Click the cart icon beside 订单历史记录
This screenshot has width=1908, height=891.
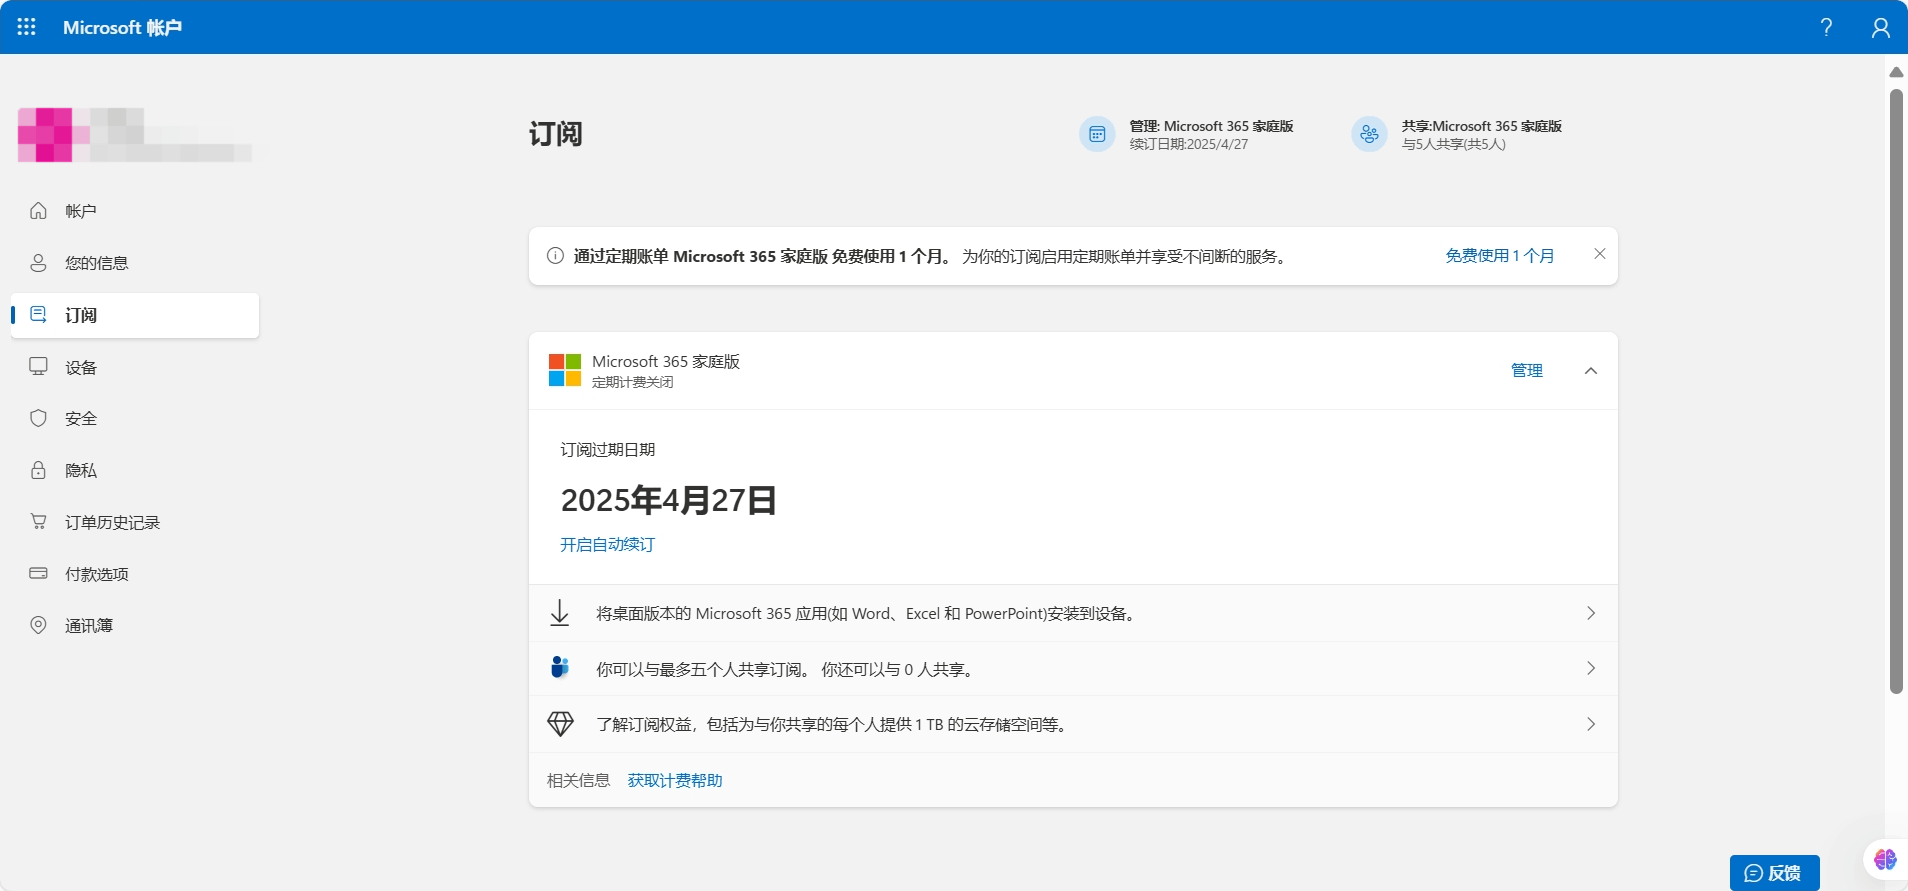38,522
